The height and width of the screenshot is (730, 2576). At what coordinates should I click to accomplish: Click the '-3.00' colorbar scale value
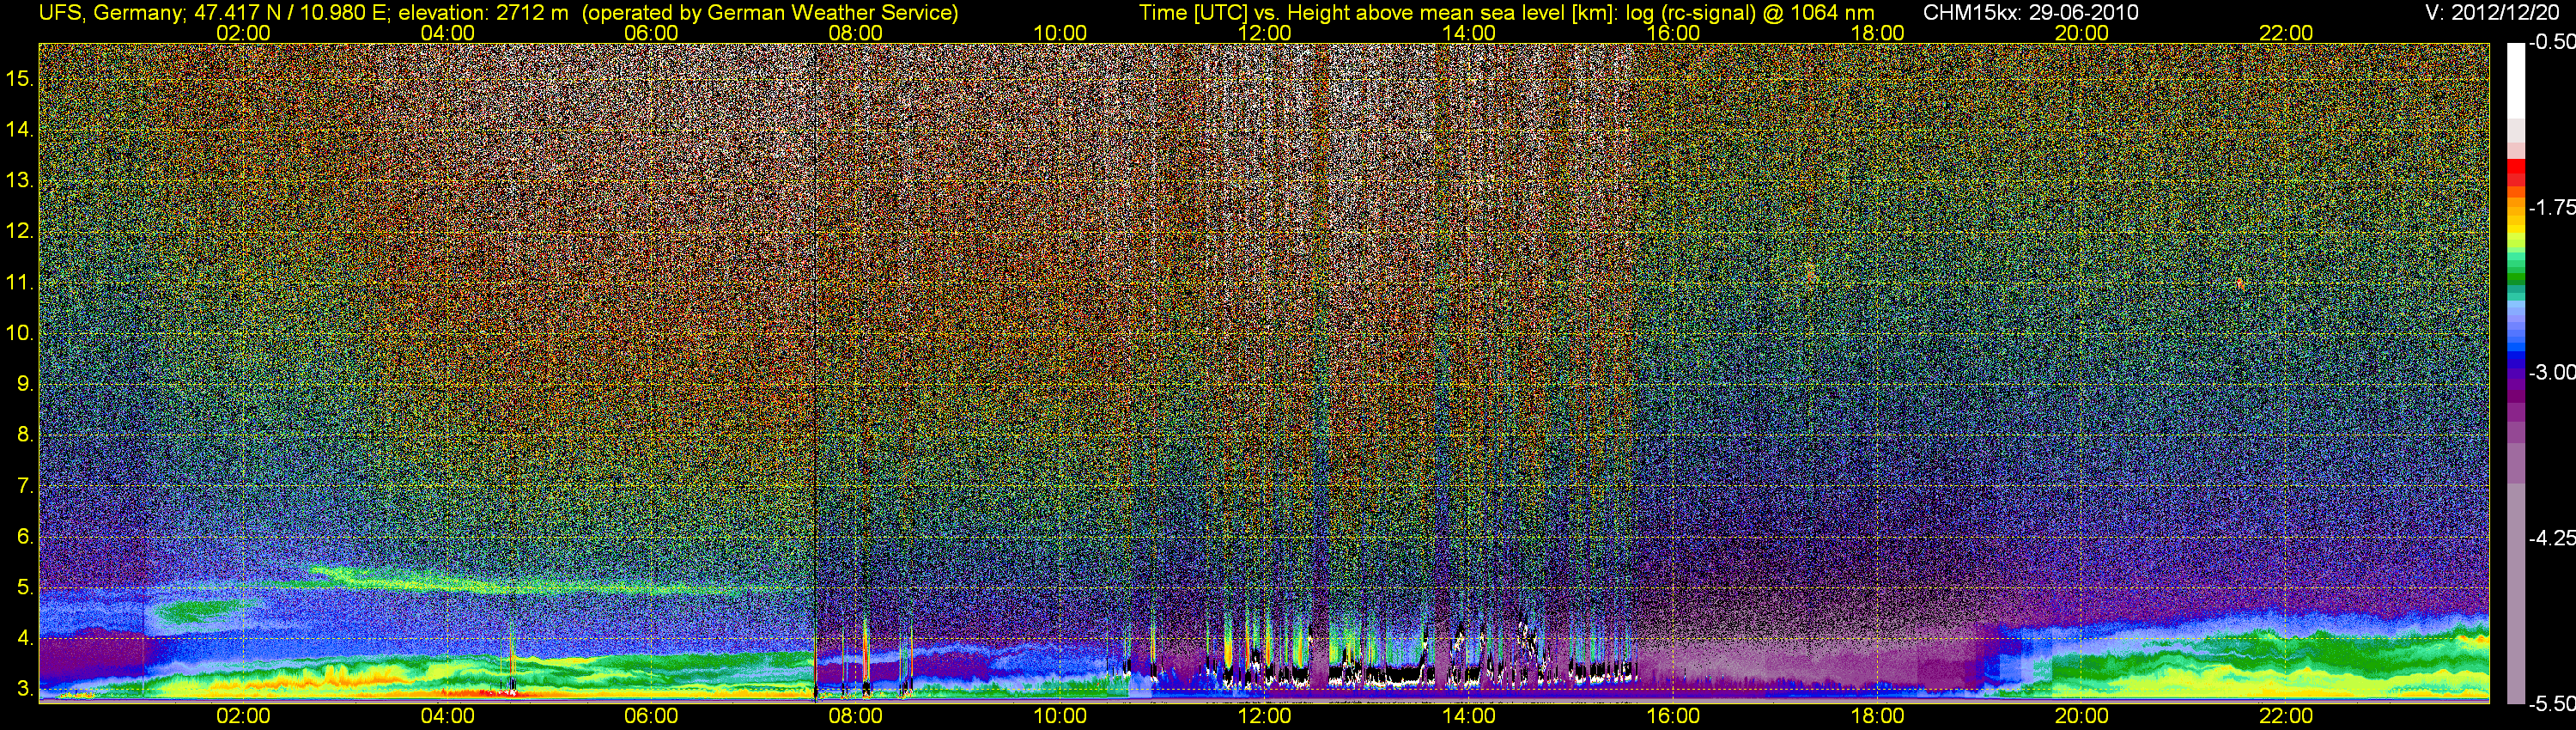(2551, 372)
